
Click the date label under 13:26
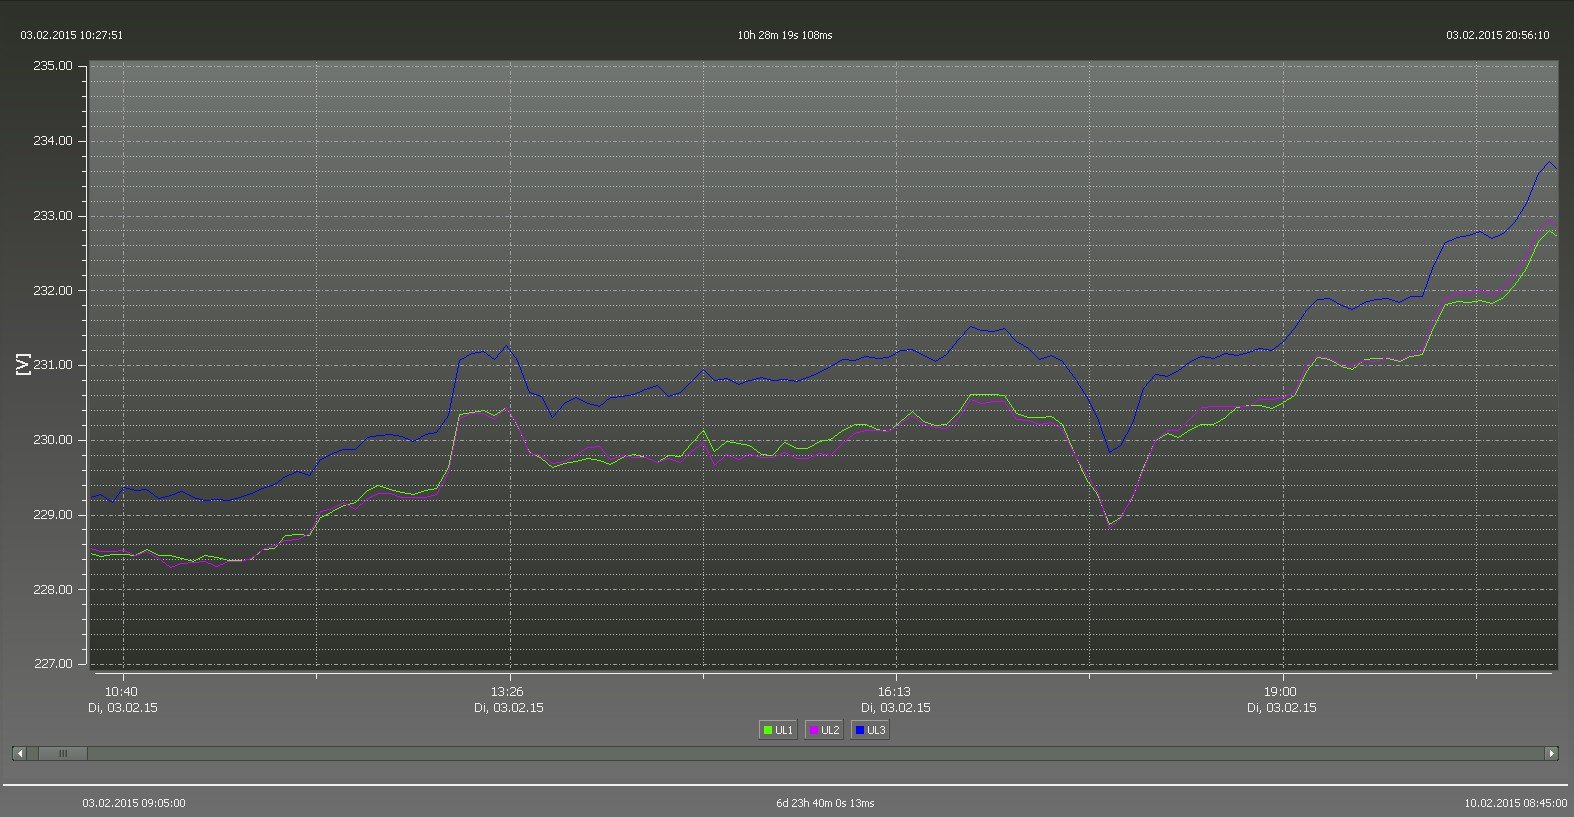pos(508,708)
